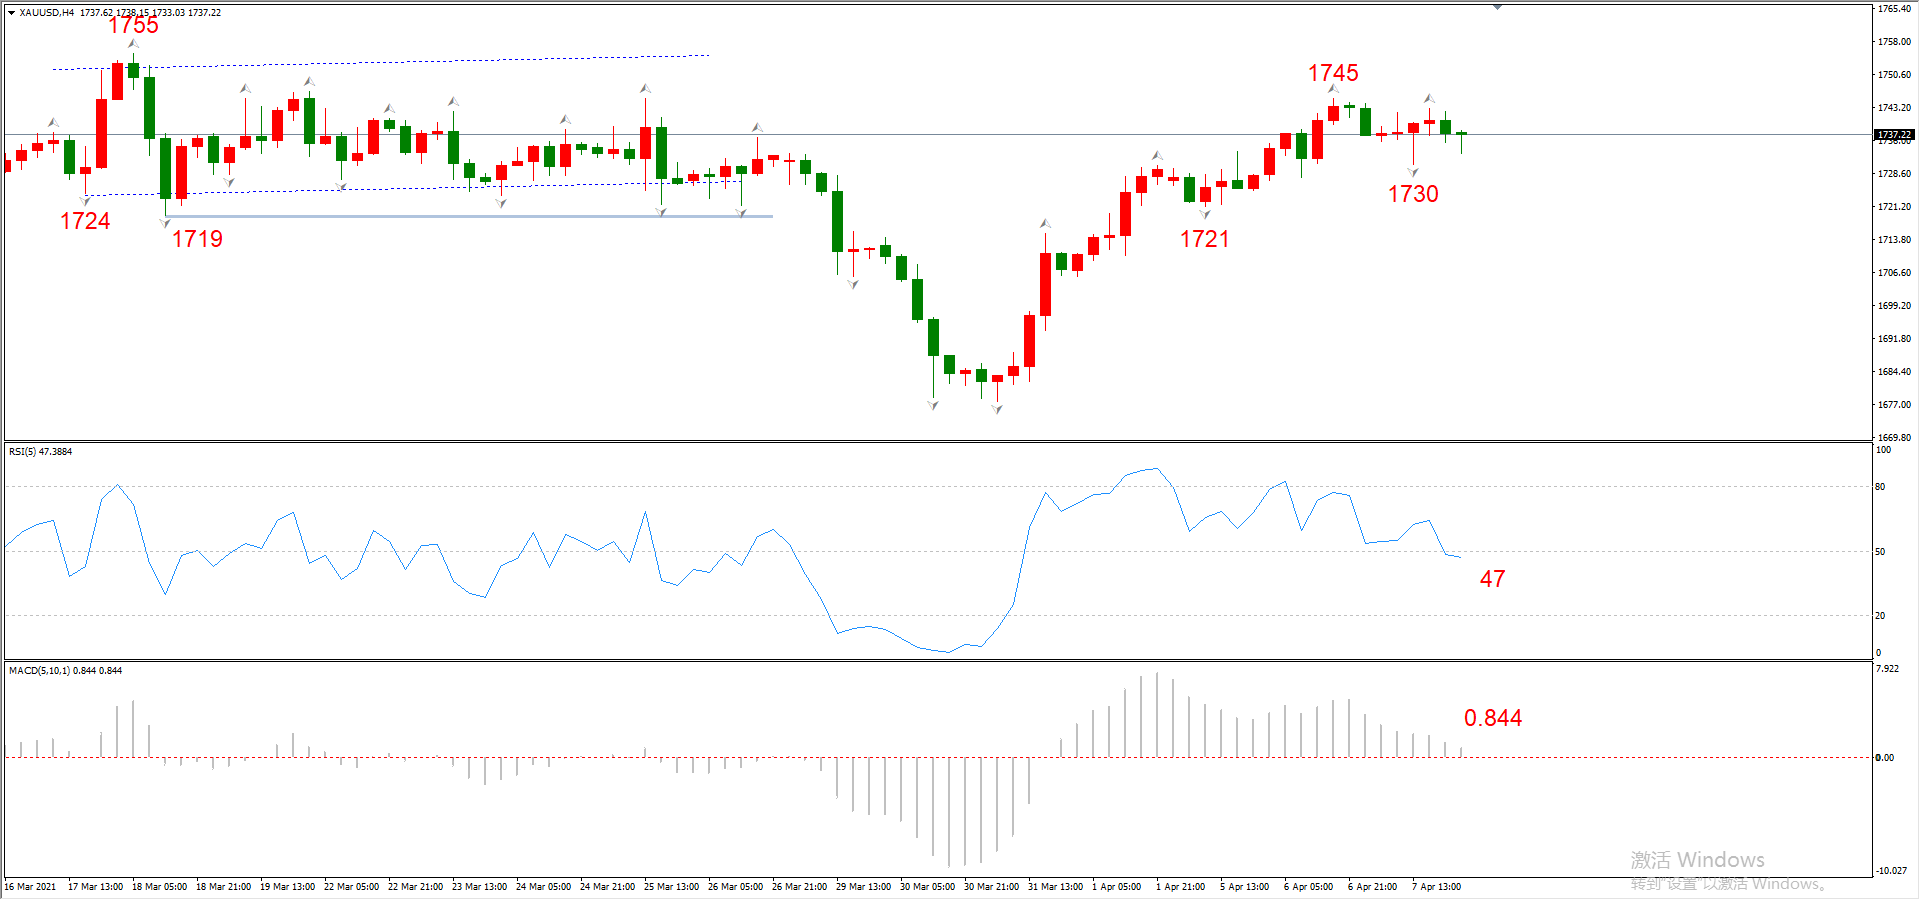This screenshot has height=900, width=1920.
Task: Click the chart shift triangle marker
Action: (1497, 7)
